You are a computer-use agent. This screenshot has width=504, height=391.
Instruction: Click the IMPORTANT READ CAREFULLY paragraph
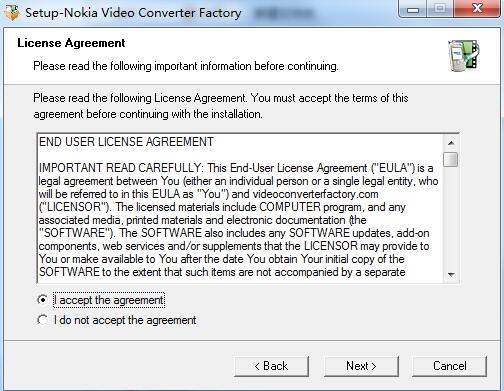point(238,220)
